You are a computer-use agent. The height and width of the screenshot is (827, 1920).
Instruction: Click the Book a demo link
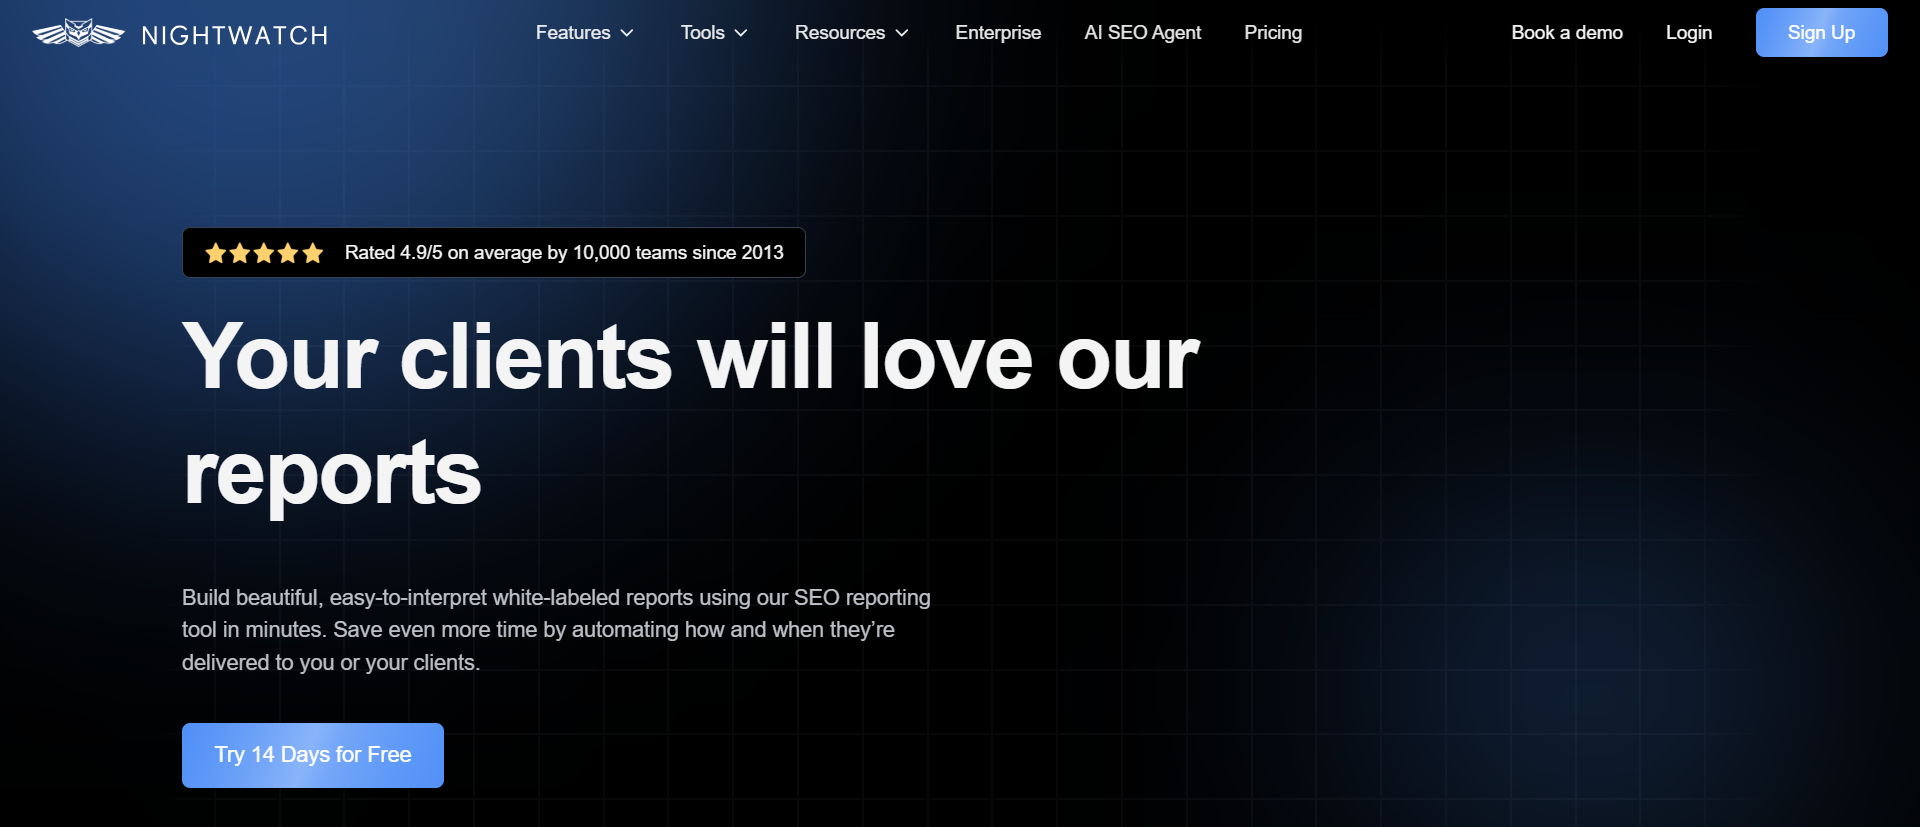tap(1566, 33)
